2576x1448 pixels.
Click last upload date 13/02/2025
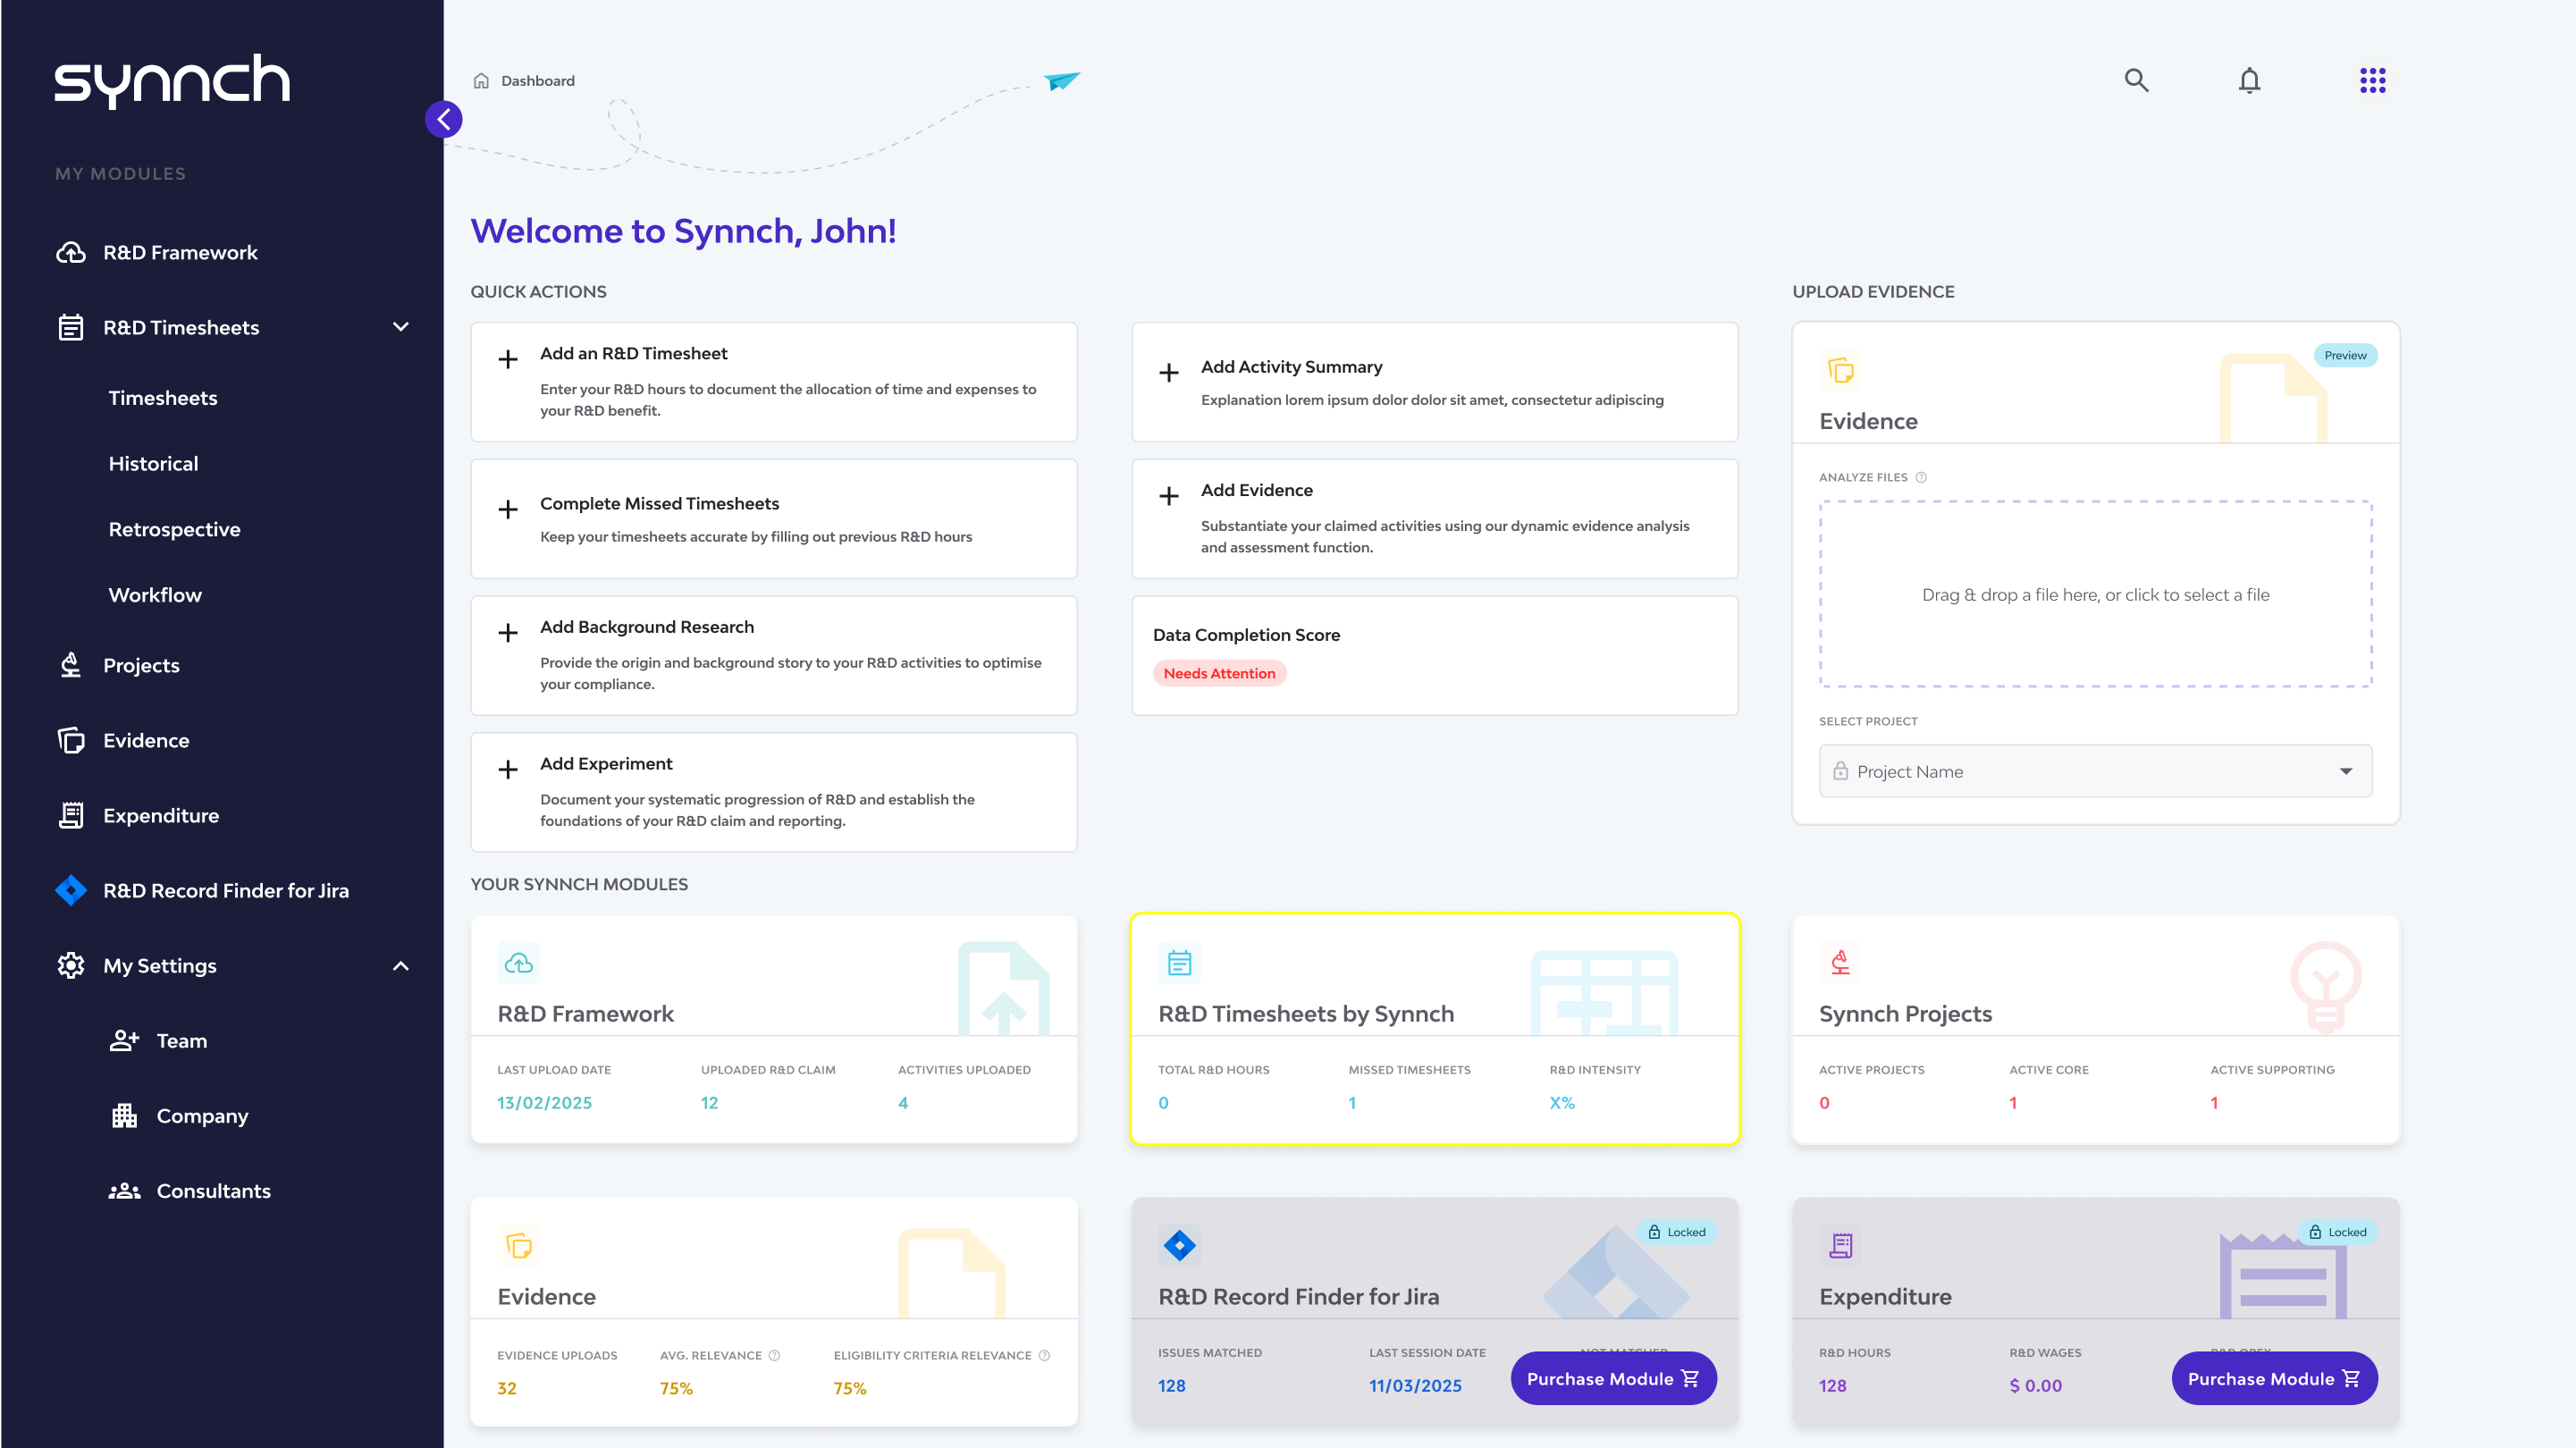(x=544, y=1102)
